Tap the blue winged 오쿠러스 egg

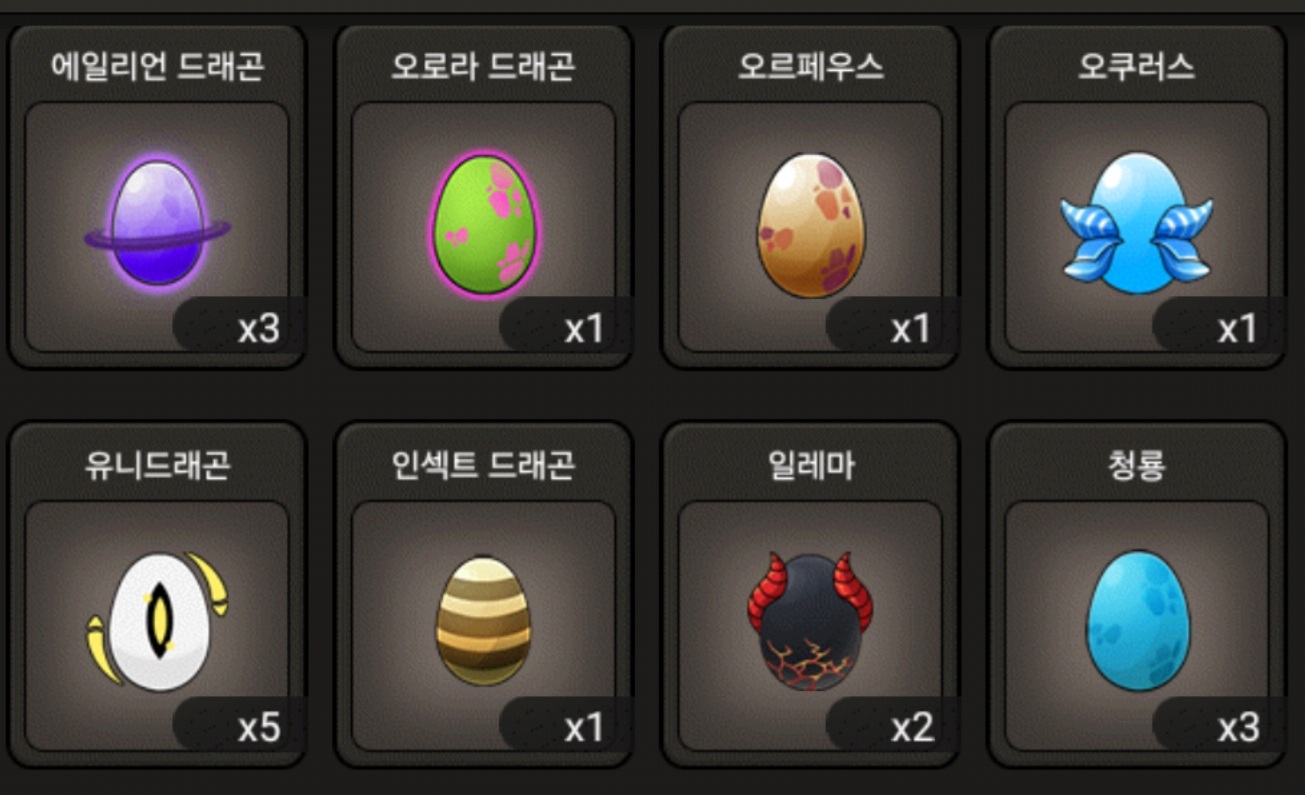coord(1137,222)
